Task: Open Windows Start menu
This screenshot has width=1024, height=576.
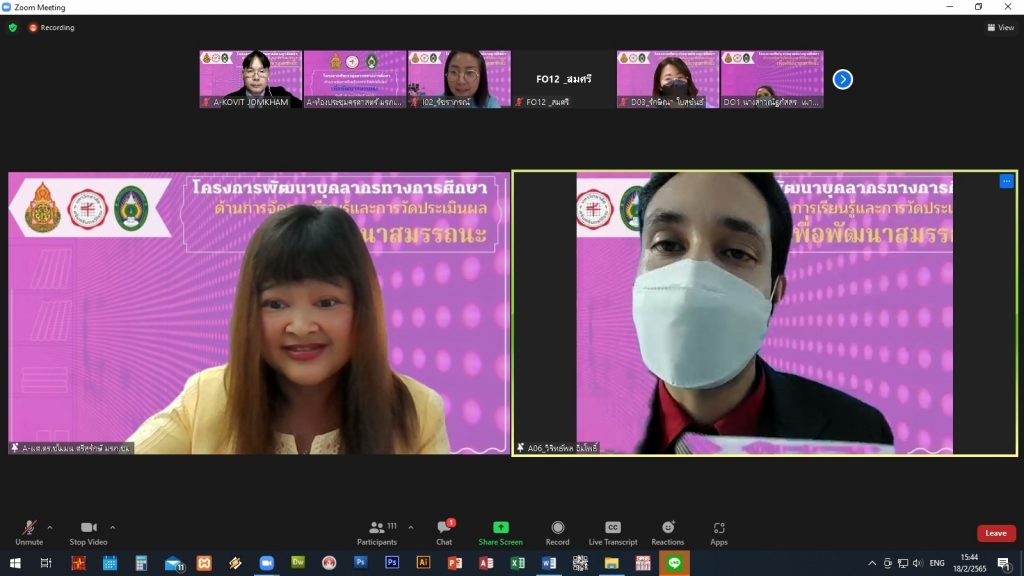Action: [15, 563]
